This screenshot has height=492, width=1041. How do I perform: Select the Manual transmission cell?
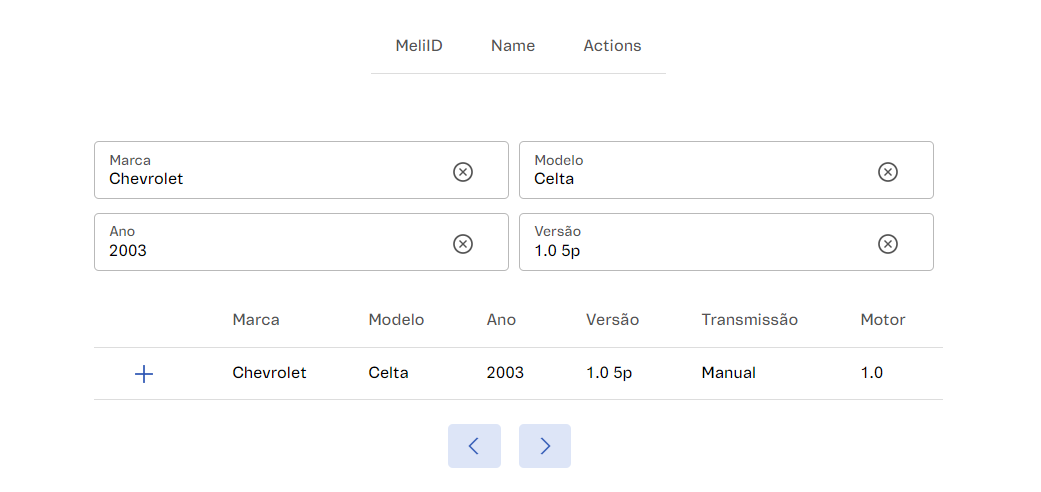pyautogui.click(x=728, y=373)
